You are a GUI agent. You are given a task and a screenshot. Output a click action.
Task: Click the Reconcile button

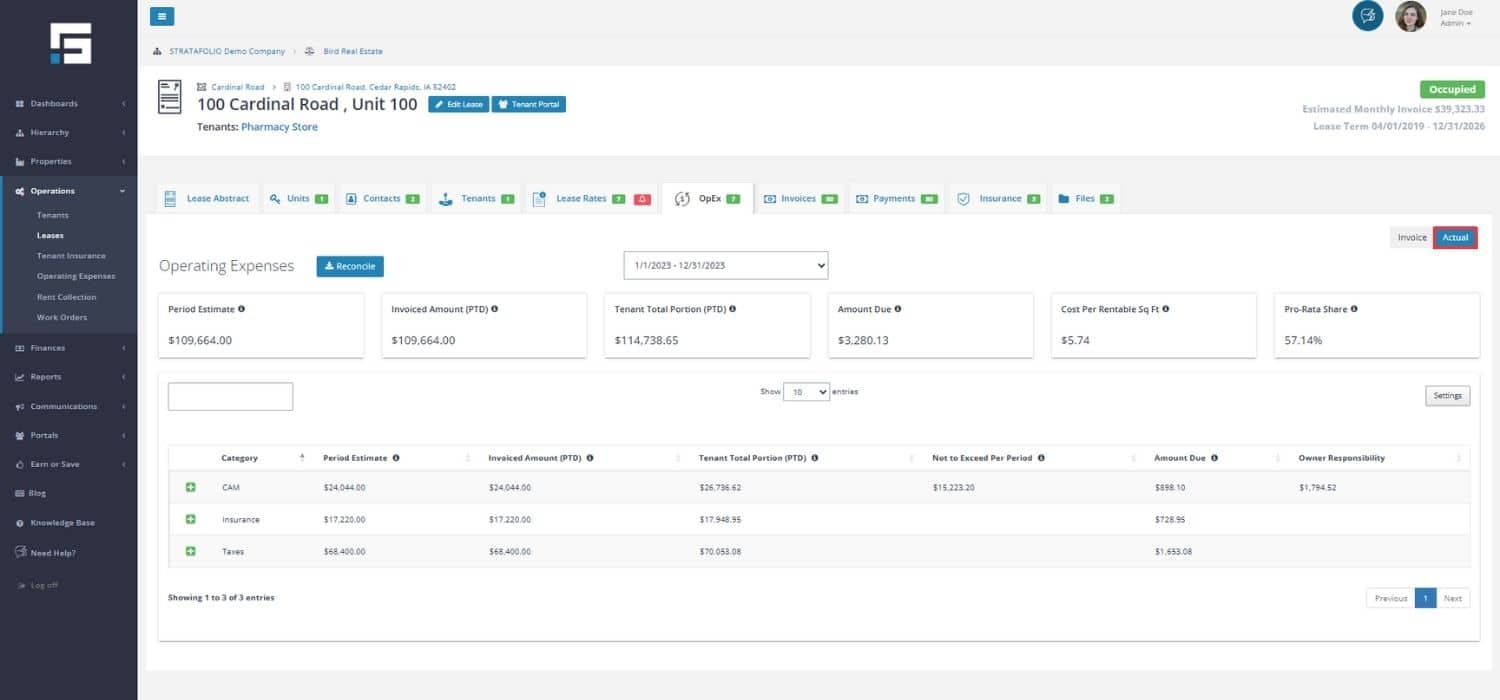coord(350,266)
